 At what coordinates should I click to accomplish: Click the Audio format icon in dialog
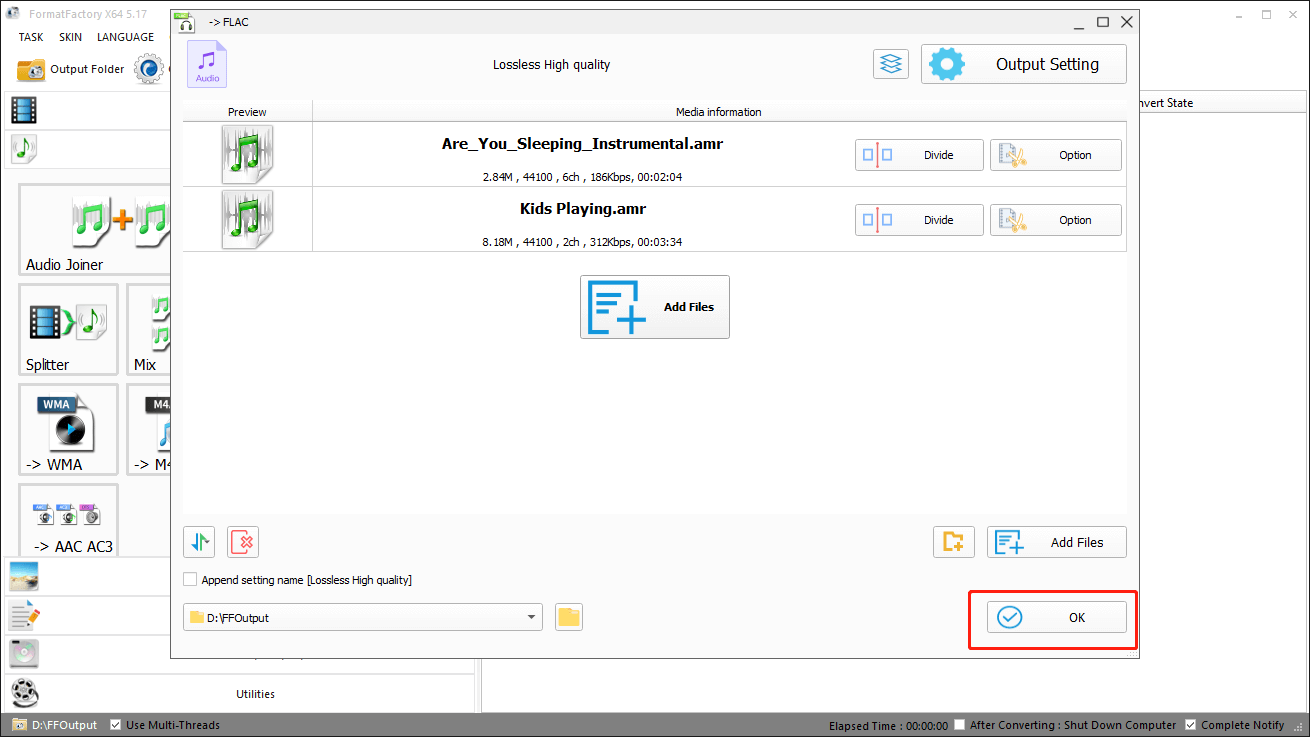point(207,64)
